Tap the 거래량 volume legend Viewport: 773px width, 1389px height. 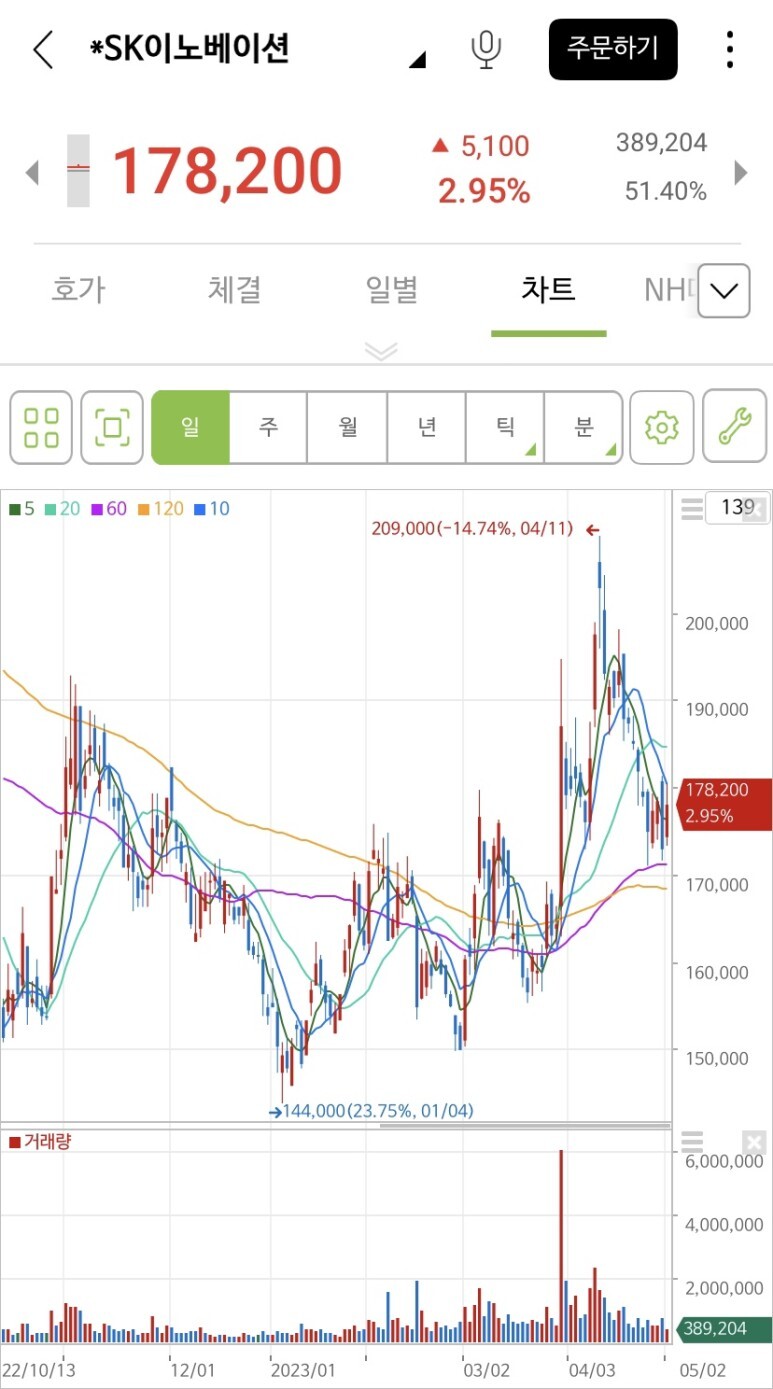[40, 1141]
